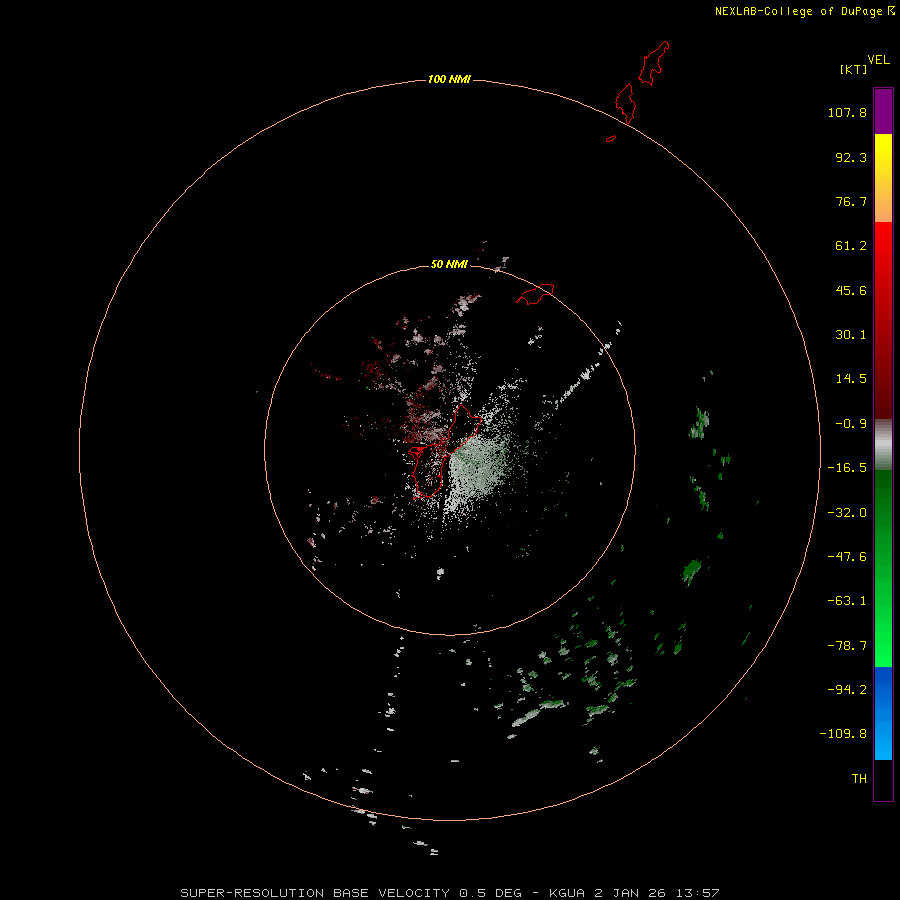Click the -0.9 legend value
The width and height of the screenshot is (900, 900).
[851, 424]
